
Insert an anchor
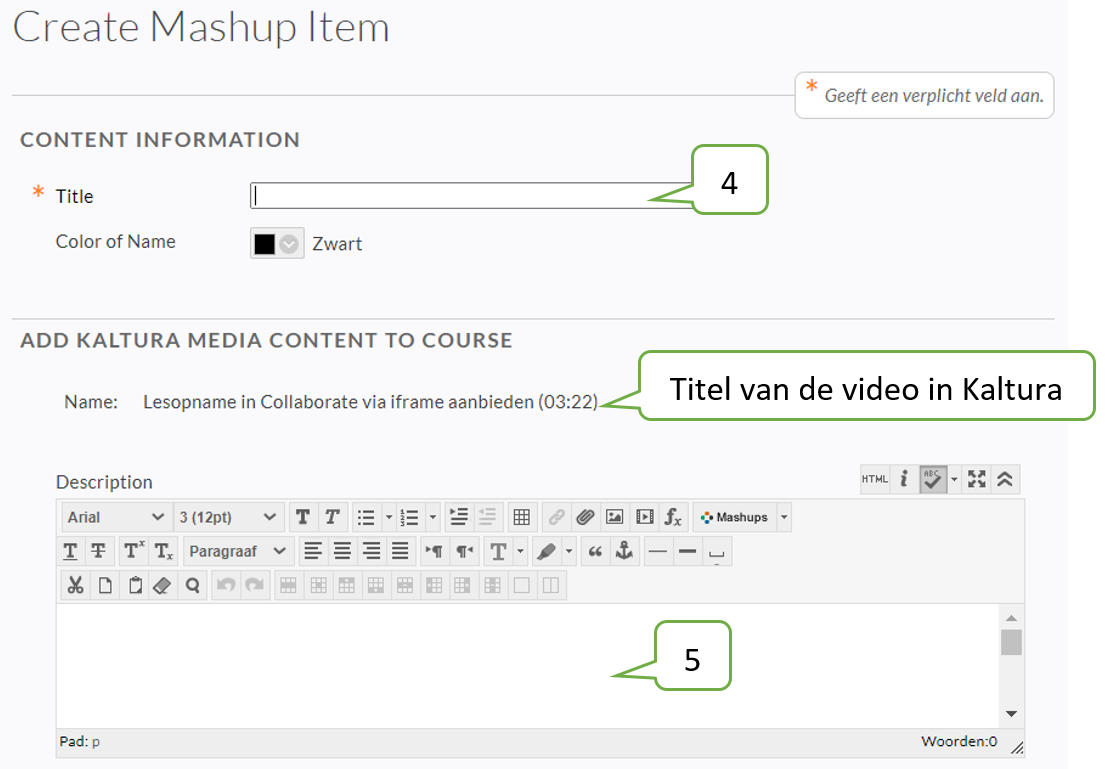tap(624, 551)
